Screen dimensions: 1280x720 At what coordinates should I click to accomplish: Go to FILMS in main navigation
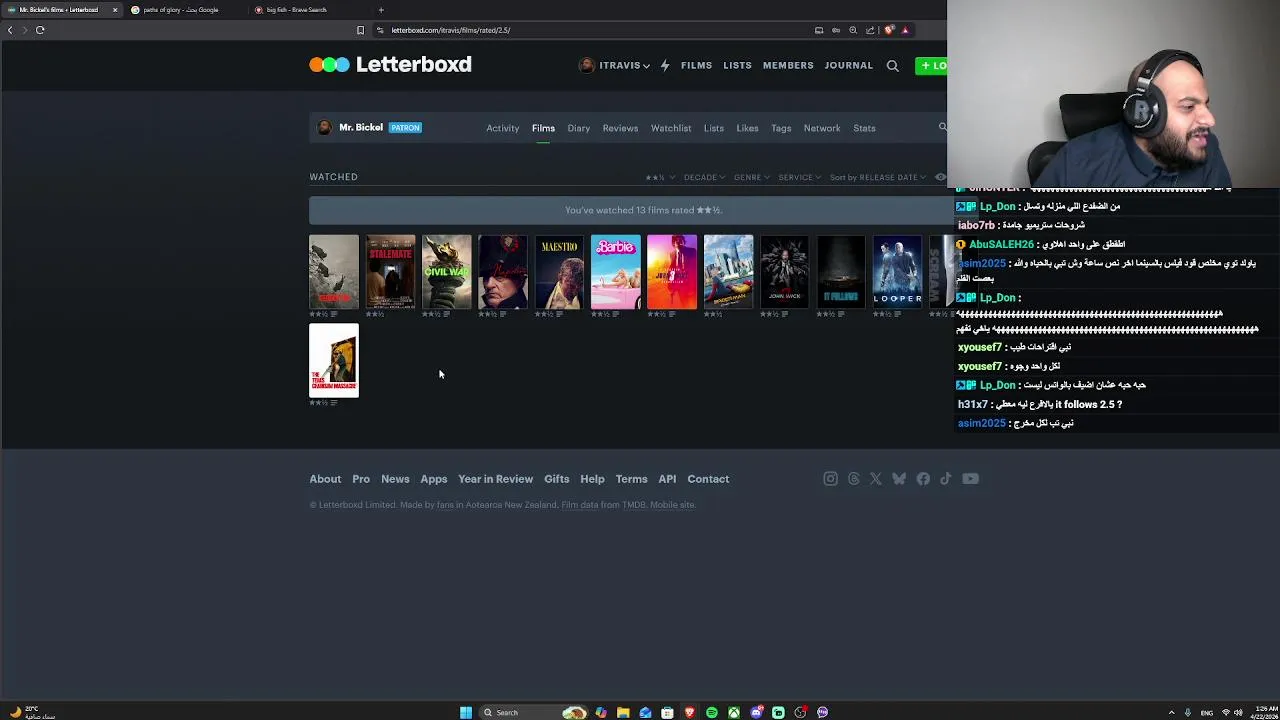pos(697,66)
